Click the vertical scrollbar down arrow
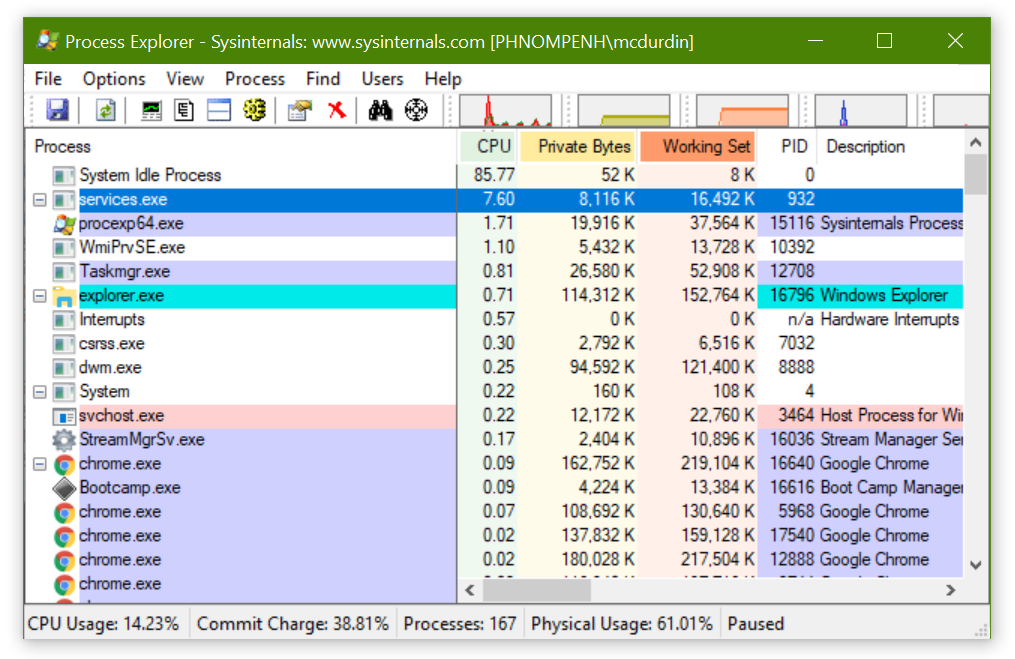The width and height of the screenshot is (1015, 659). (976, 565)
